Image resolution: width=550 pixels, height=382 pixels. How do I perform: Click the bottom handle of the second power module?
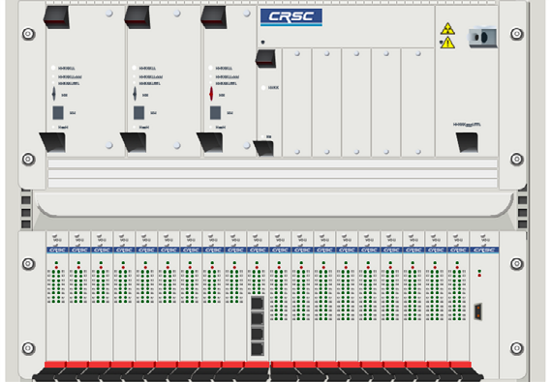point(134,142)
